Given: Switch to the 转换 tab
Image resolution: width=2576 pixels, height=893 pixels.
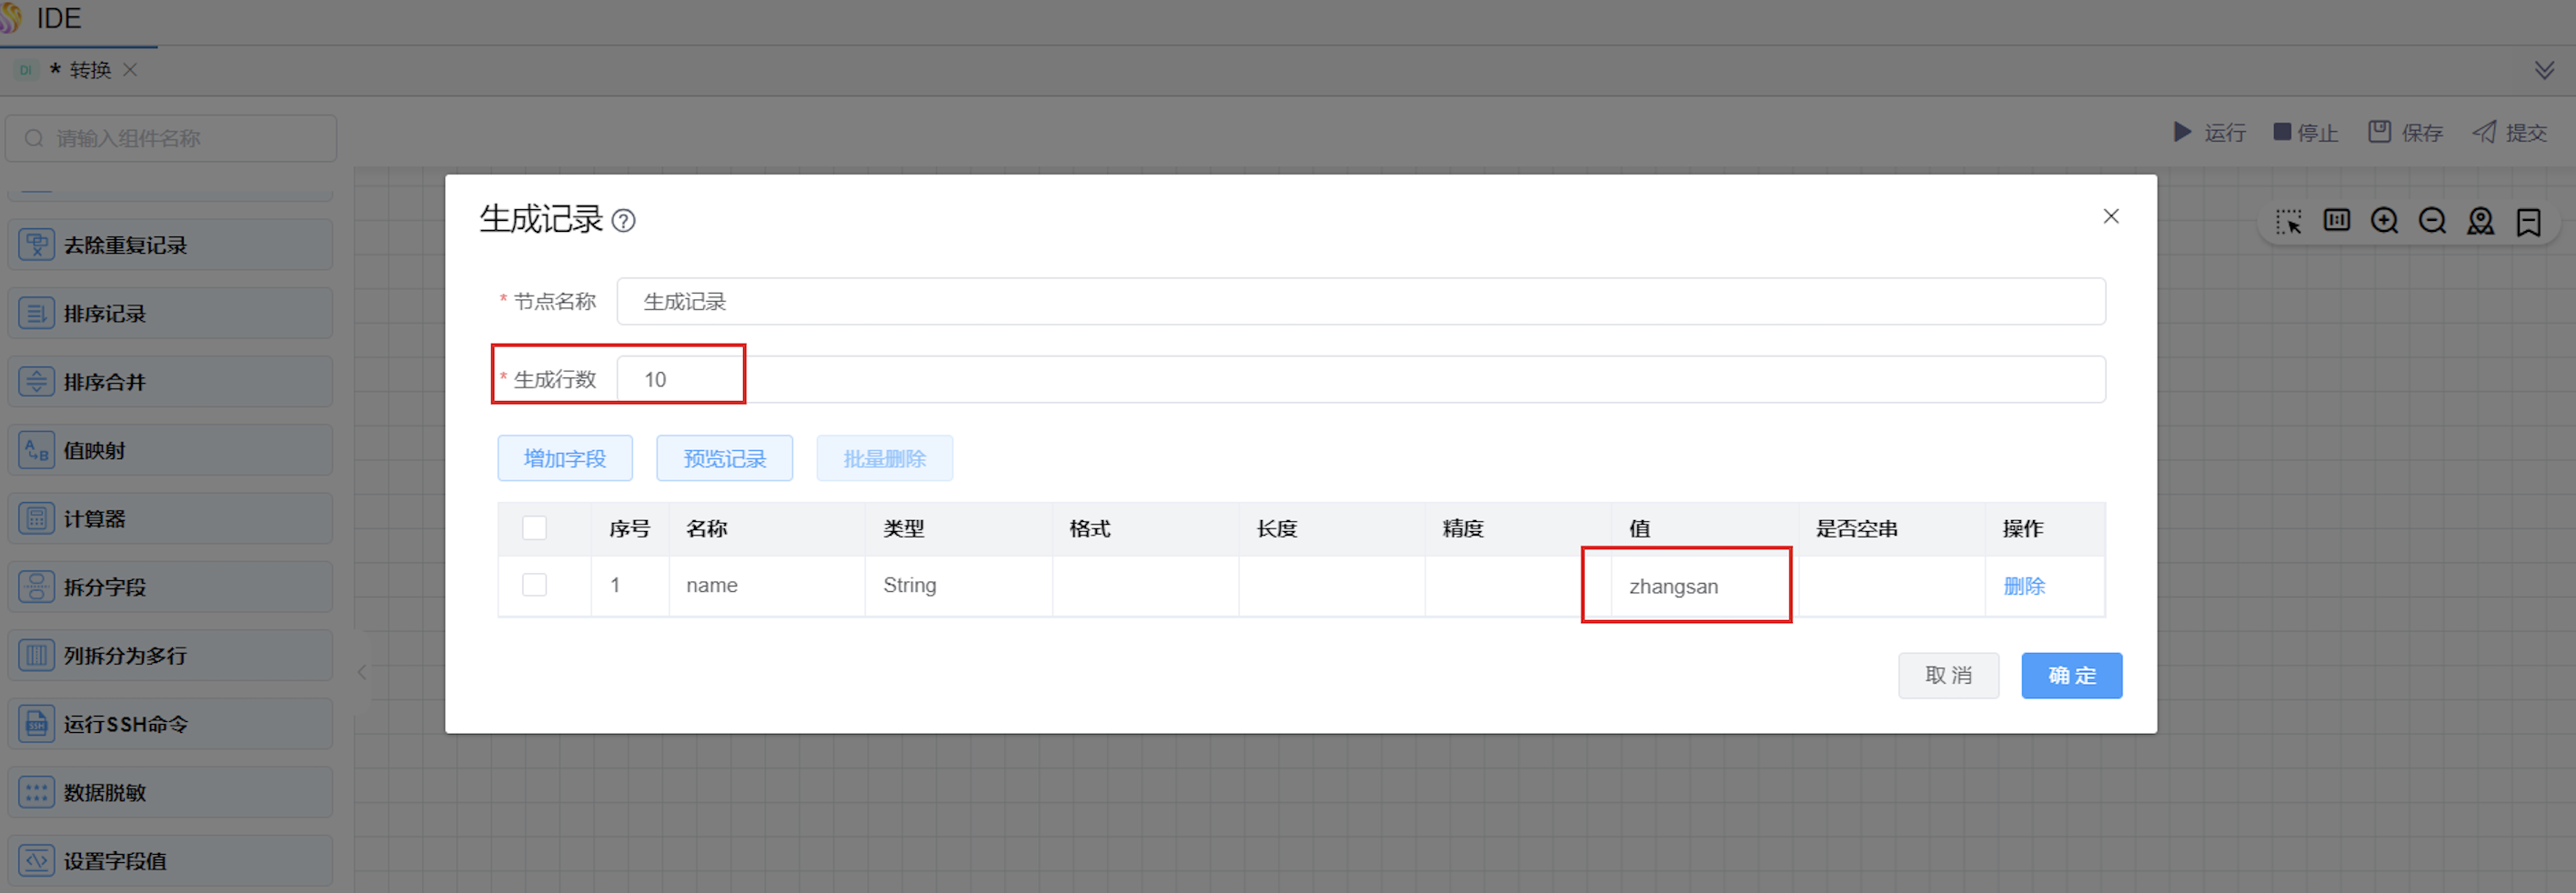Looking at the screenshot, I should pyautogui.click(x=89, y=70).
